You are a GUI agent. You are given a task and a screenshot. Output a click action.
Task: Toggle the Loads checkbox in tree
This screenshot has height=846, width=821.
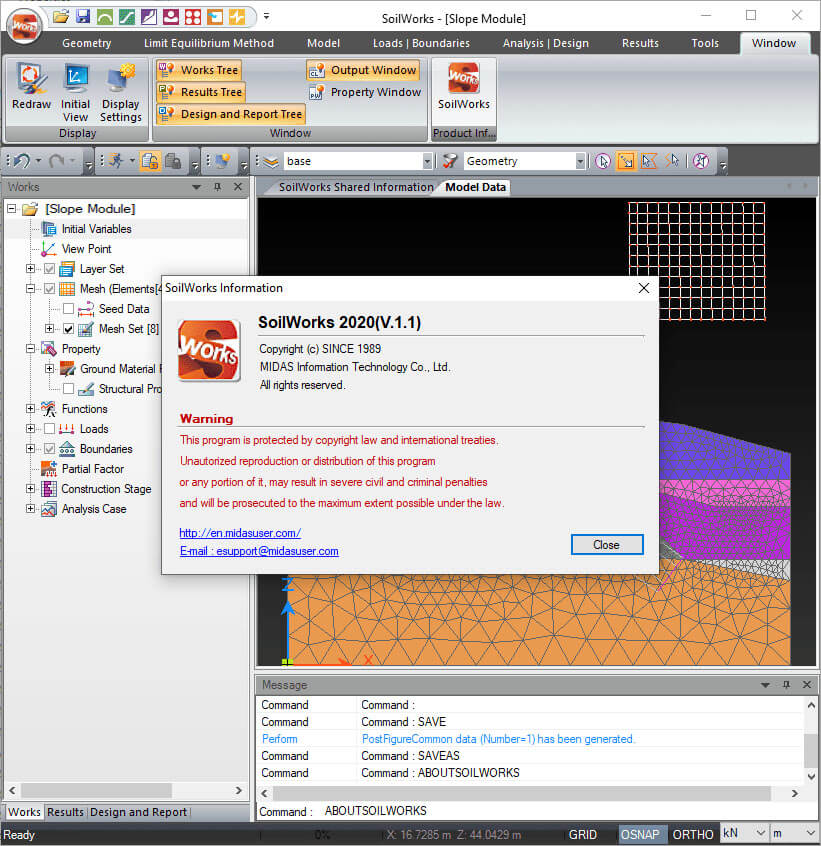49,429
